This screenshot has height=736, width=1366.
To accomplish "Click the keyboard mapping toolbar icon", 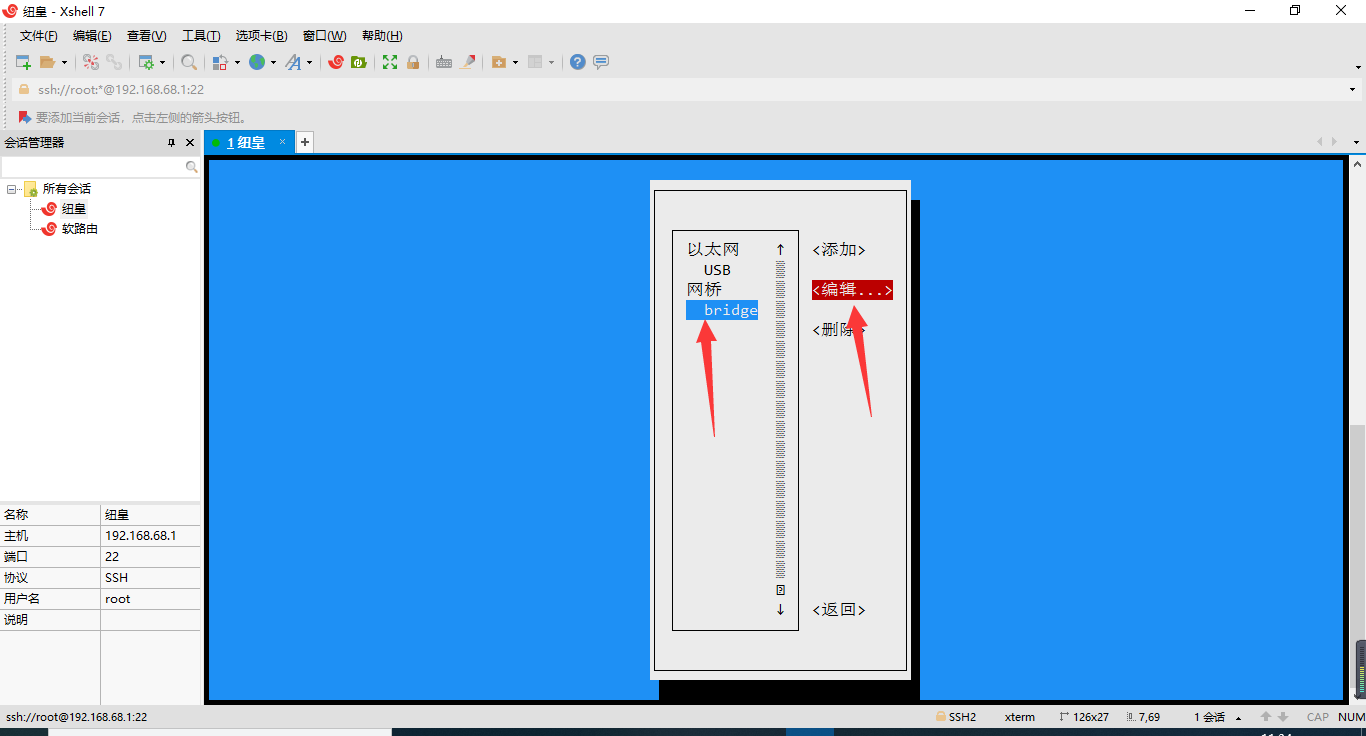I will (444, 62).
